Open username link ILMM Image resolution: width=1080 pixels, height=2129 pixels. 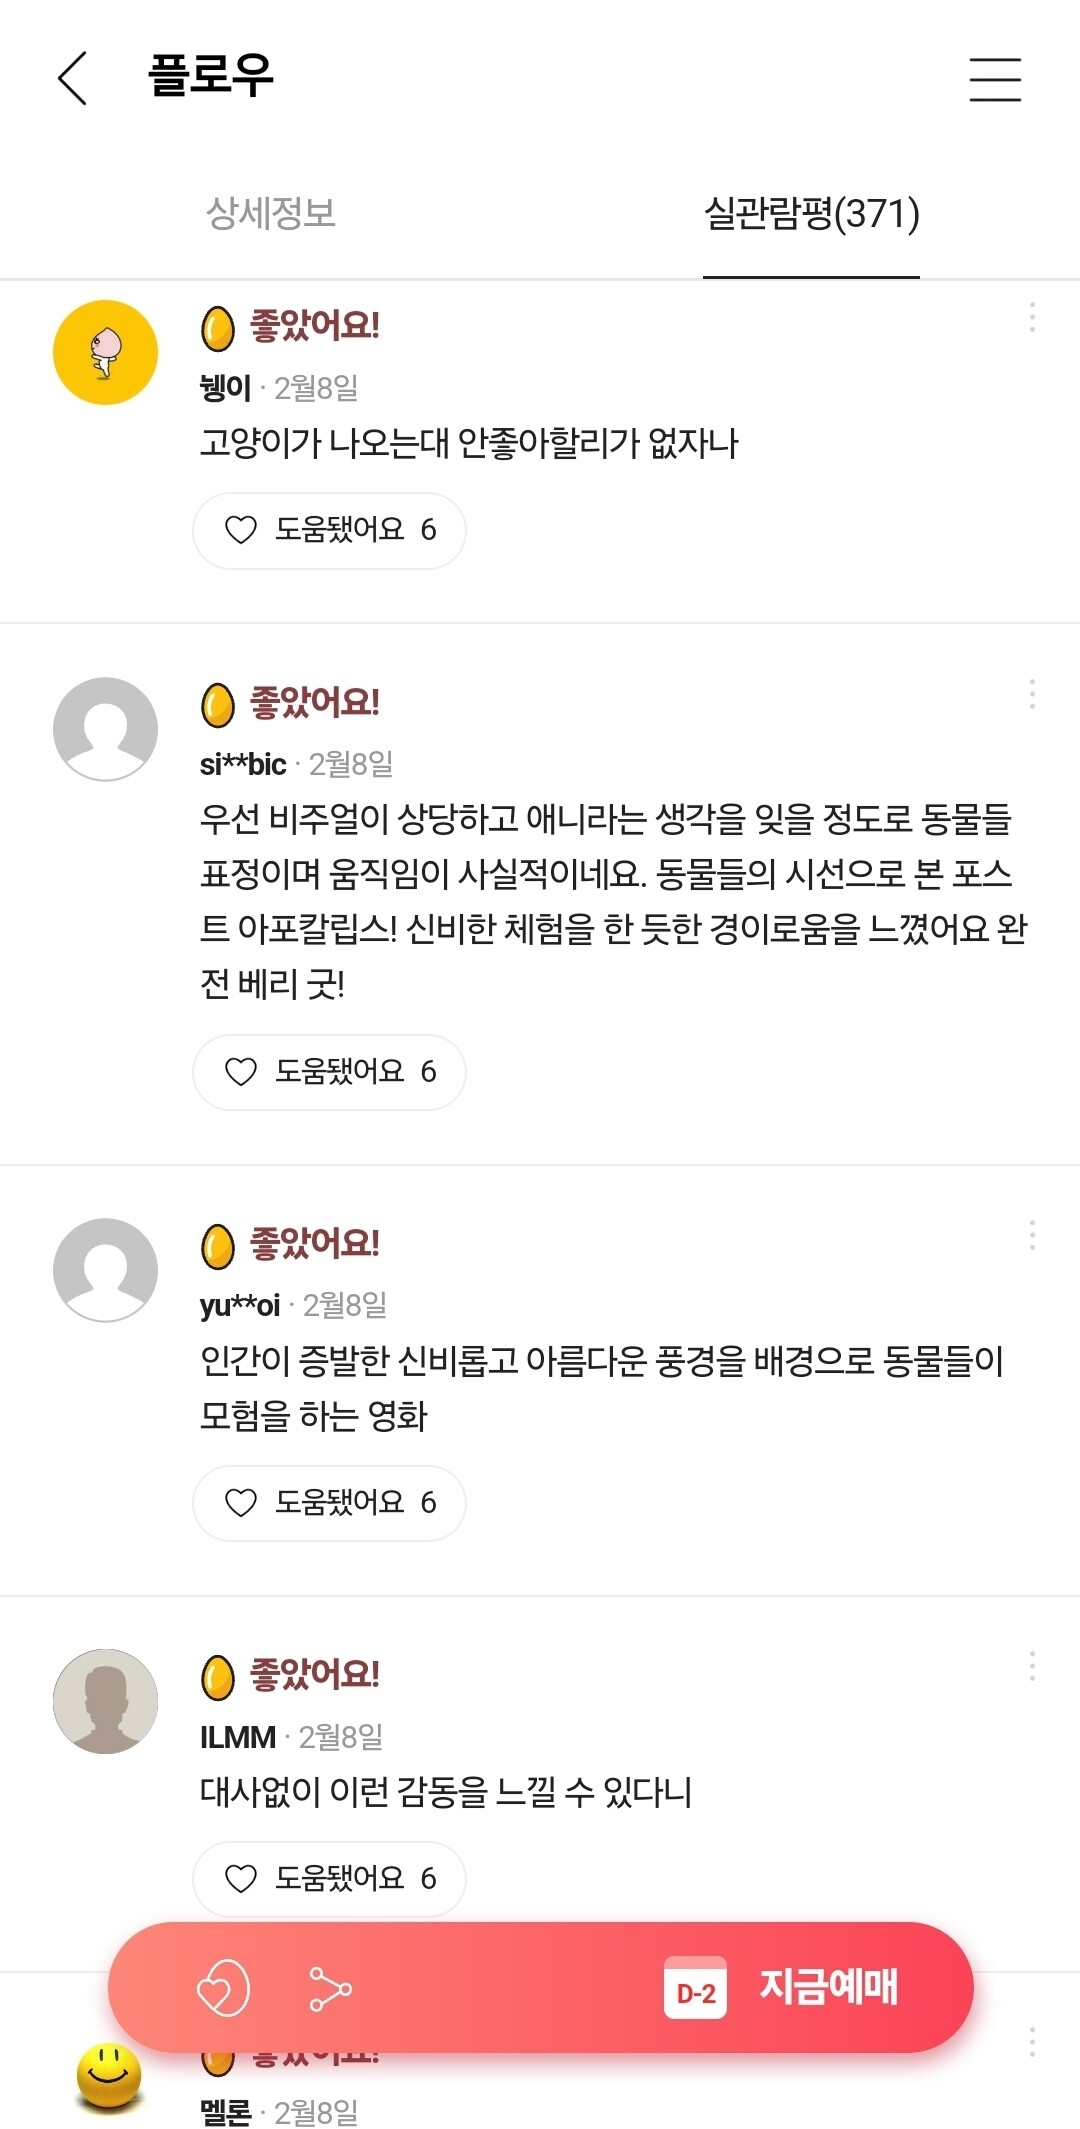coord(238,1738)
